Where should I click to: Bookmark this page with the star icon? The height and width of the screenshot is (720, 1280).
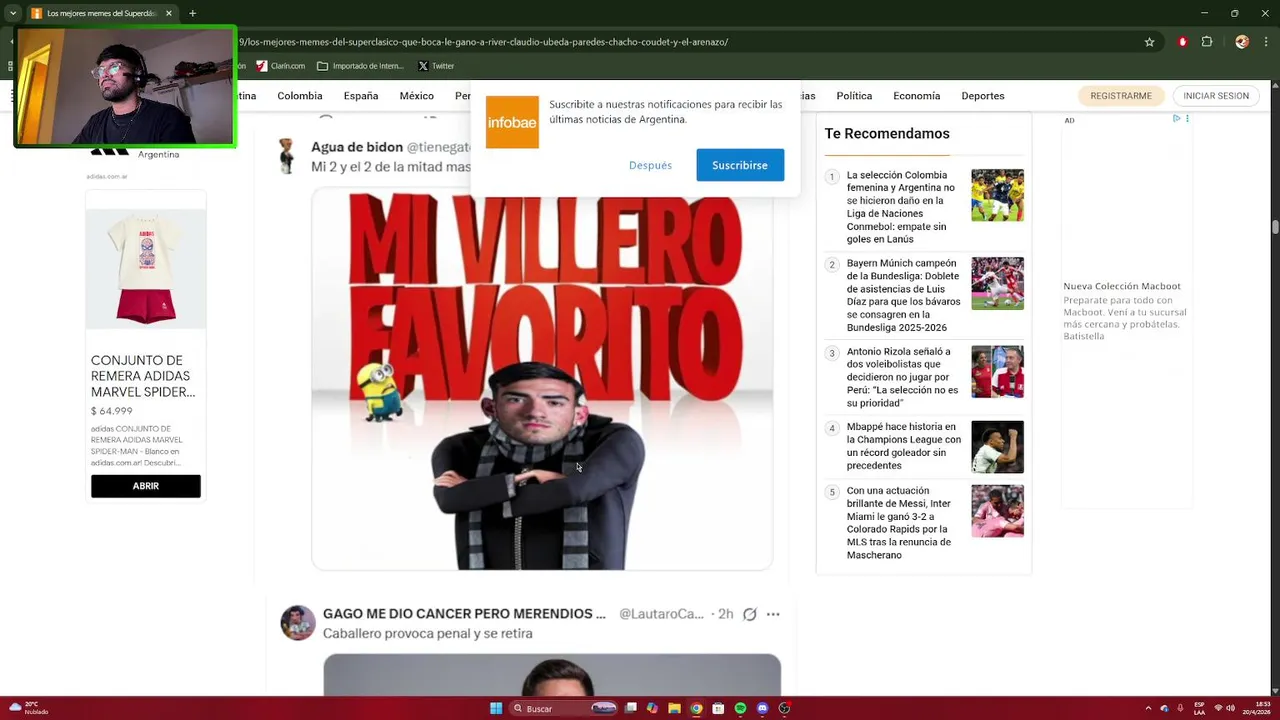click(1150, 42)
